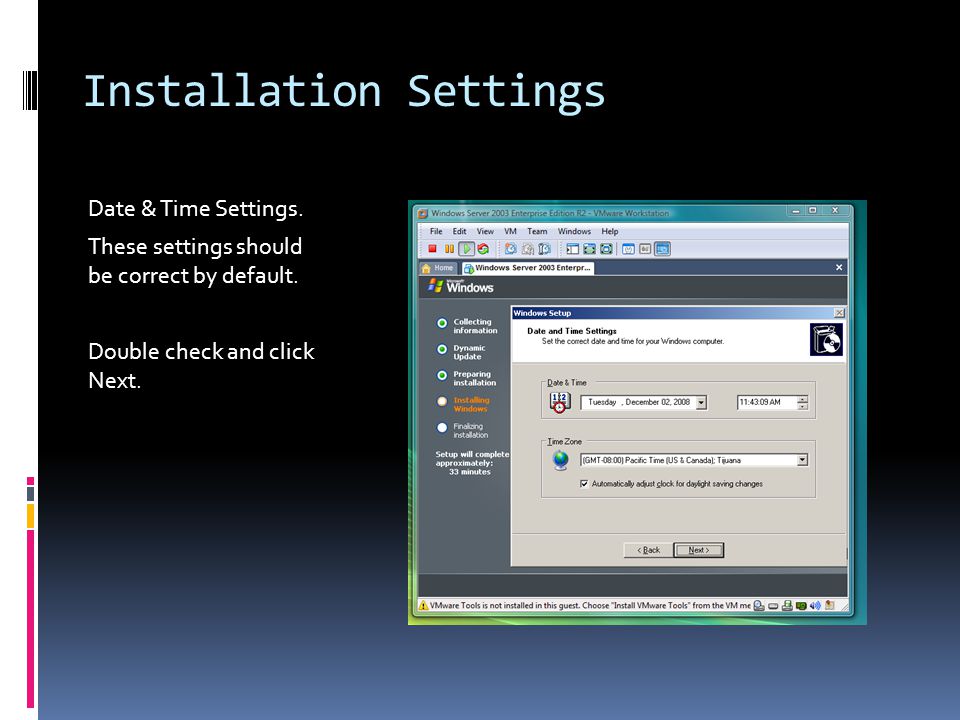This screenshot has height=720, width=960.
Task: Minimize the VMware Workstation window
Action: 795,211
